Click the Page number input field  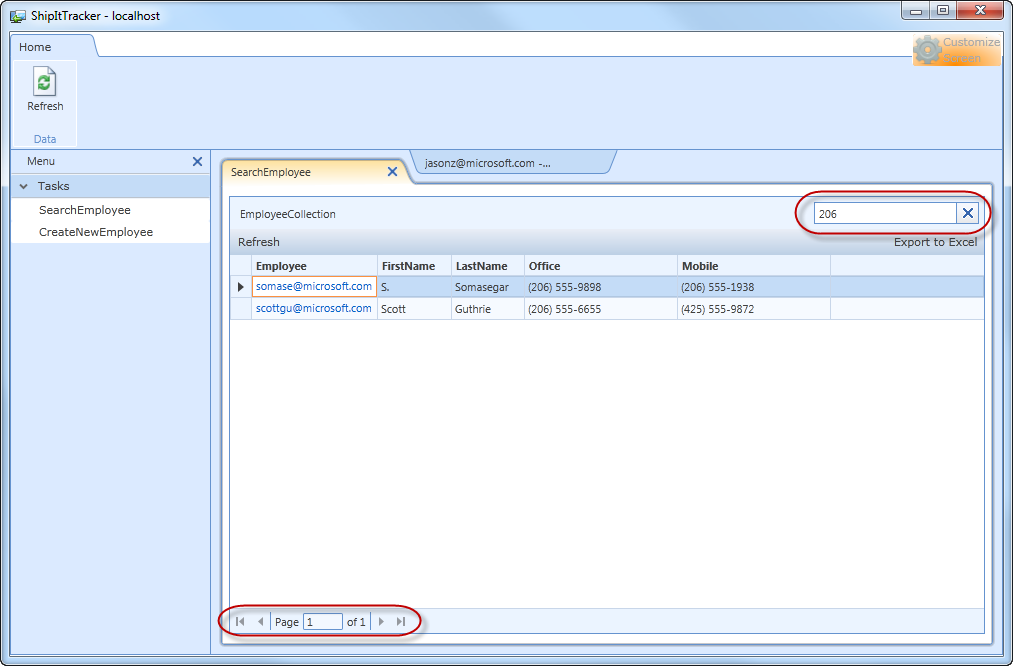click(323, 621)
